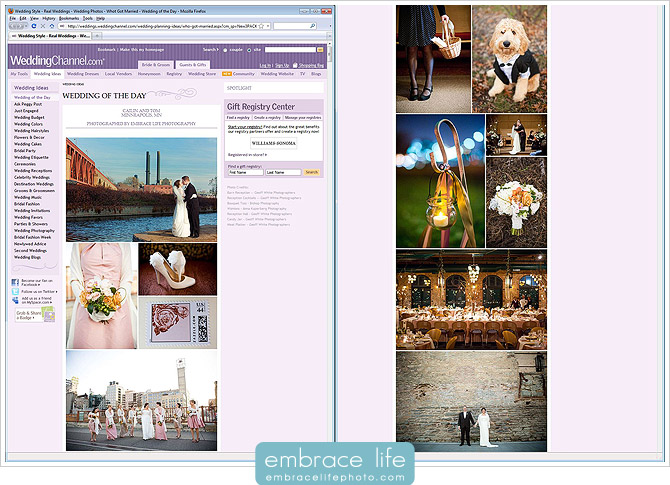Click the rose postage stamp photo
670x485 pixels.
pyautogui.click(x=178, y=323)
